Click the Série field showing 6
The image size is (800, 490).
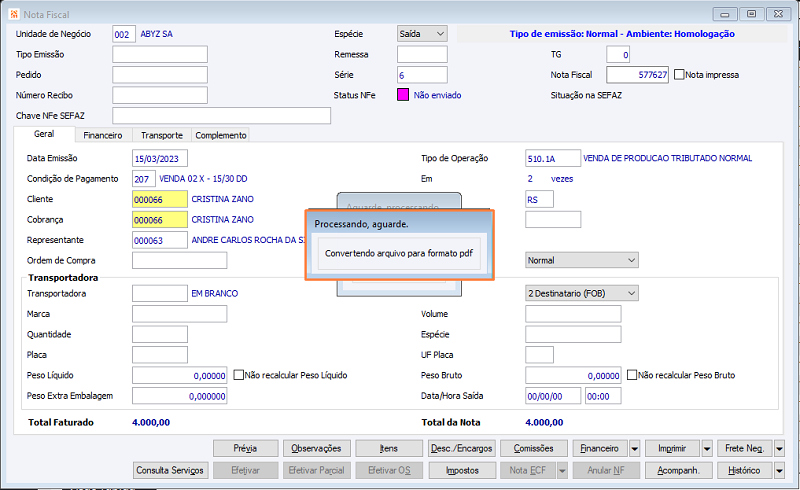[x=422, y=75]
